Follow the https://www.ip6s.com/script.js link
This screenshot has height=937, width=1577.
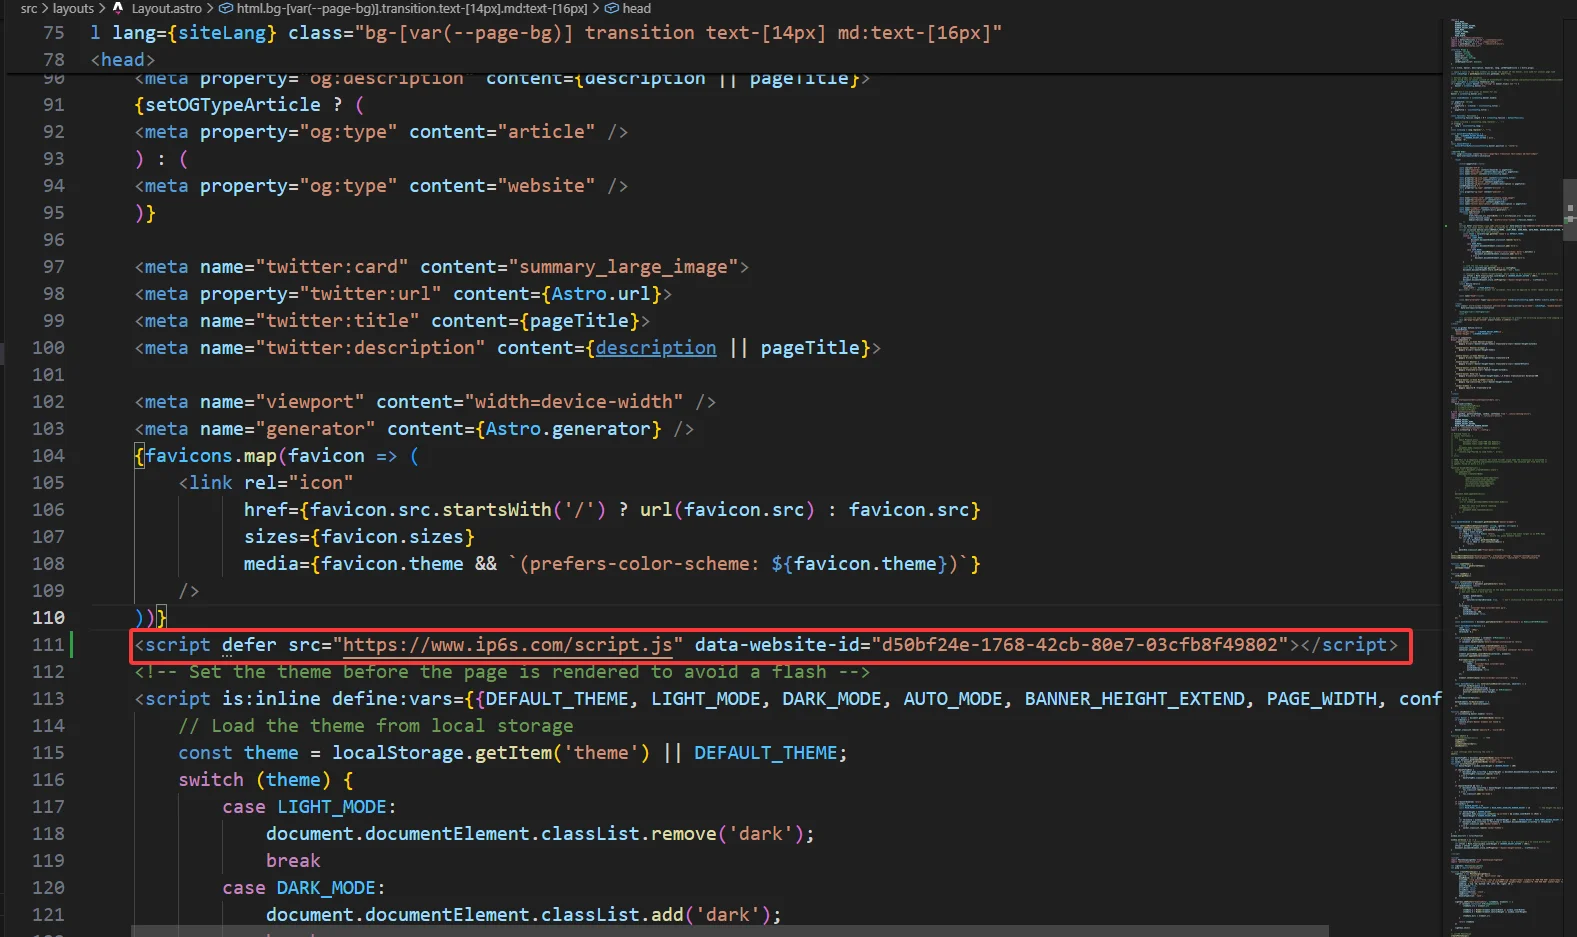click(507, 645)
